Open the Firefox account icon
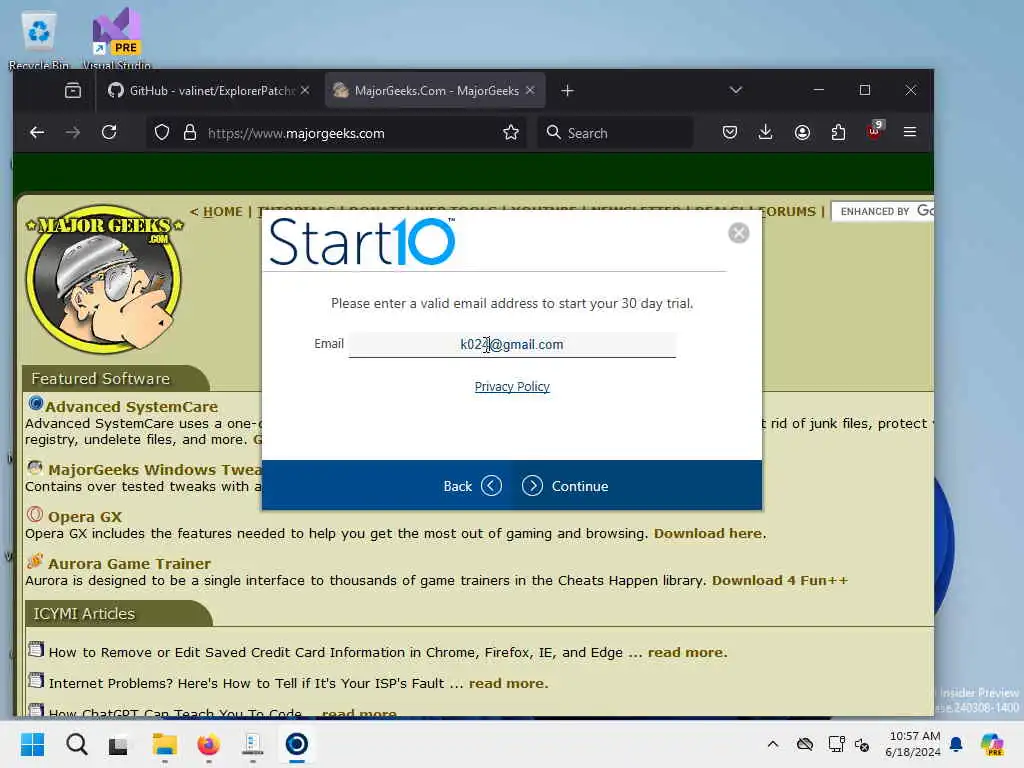This screenshot has height=768, width=1024. 802,133
